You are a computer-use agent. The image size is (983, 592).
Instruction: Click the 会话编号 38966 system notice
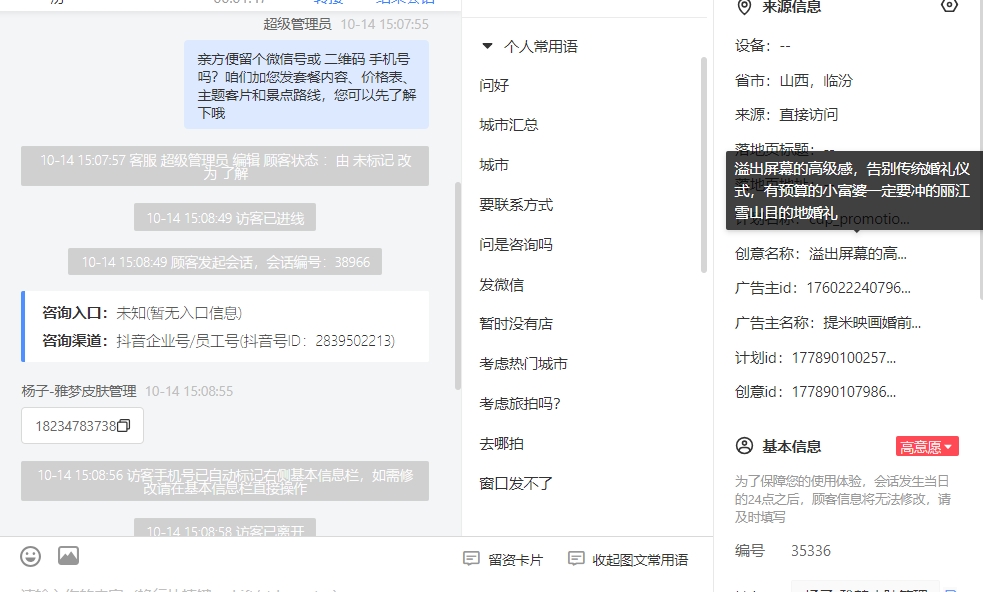point(225,262)
